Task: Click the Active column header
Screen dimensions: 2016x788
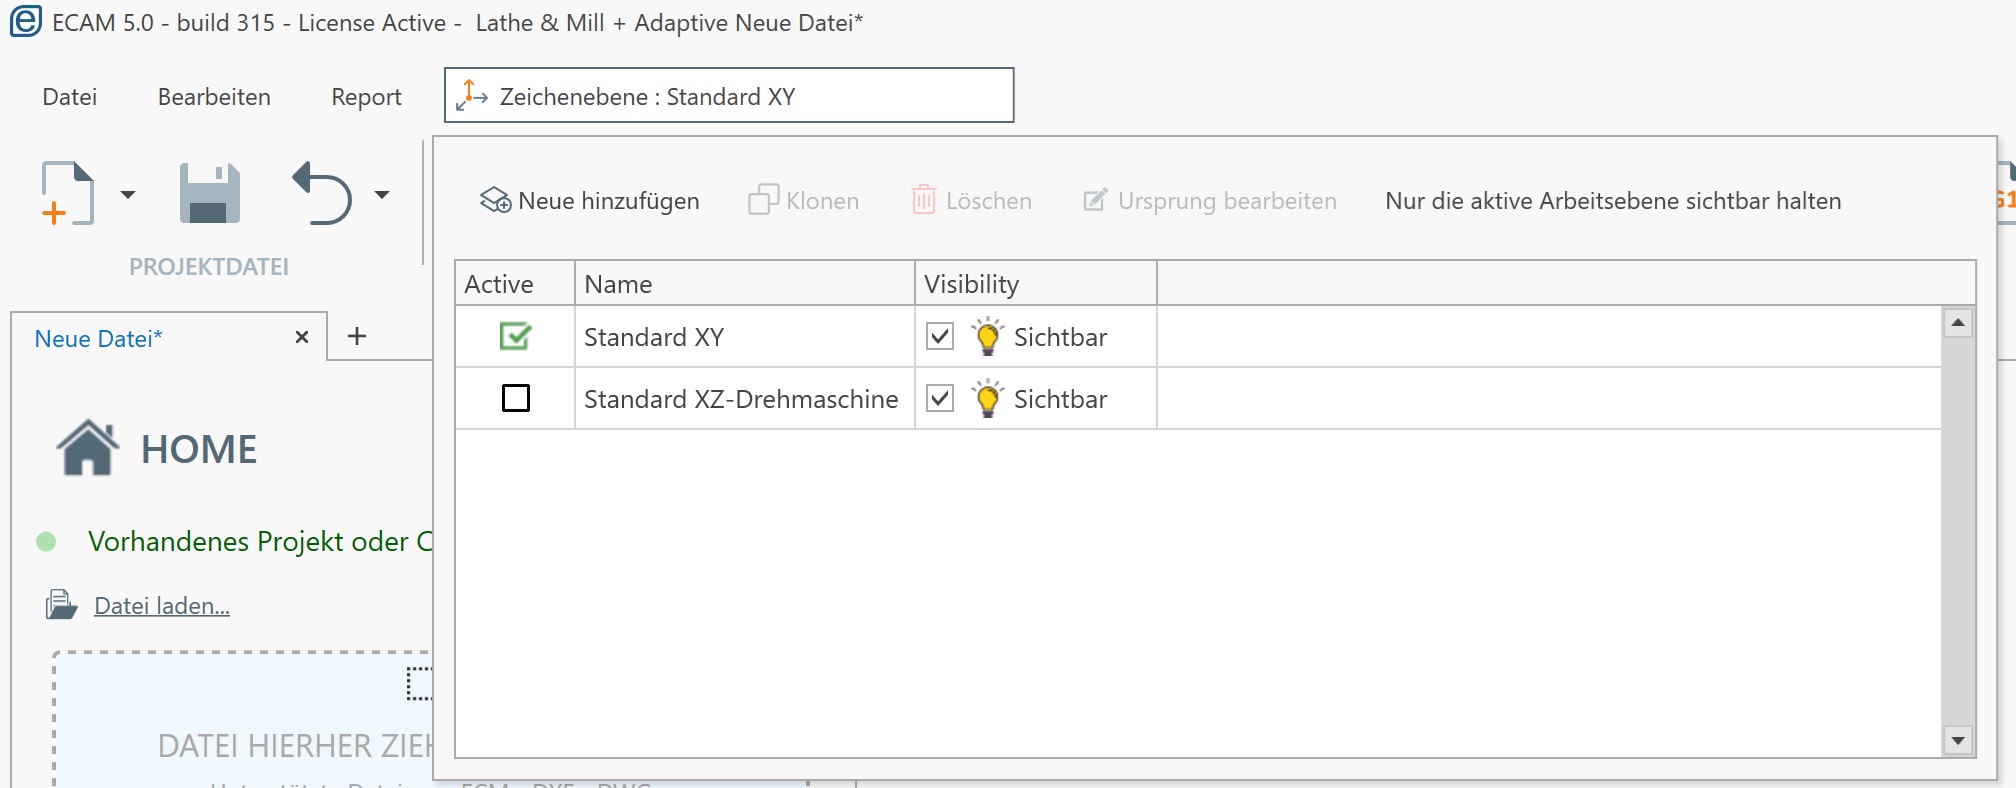Action: [x=515, y=284]
